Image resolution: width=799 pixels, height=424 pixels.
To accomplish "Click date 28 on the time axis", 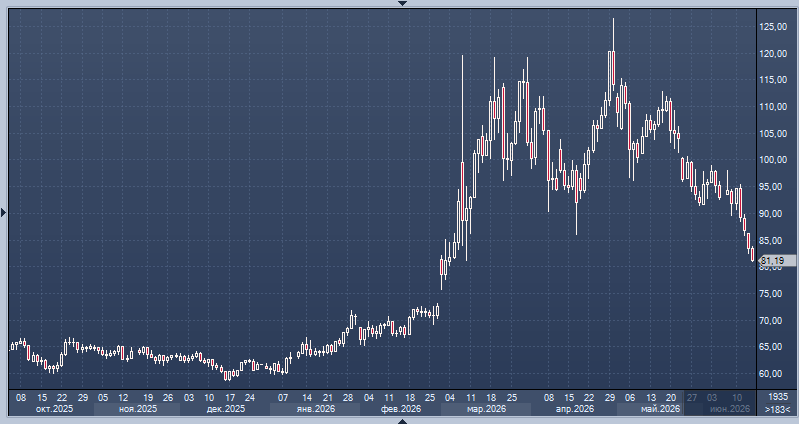I will [x=348, y=398].
